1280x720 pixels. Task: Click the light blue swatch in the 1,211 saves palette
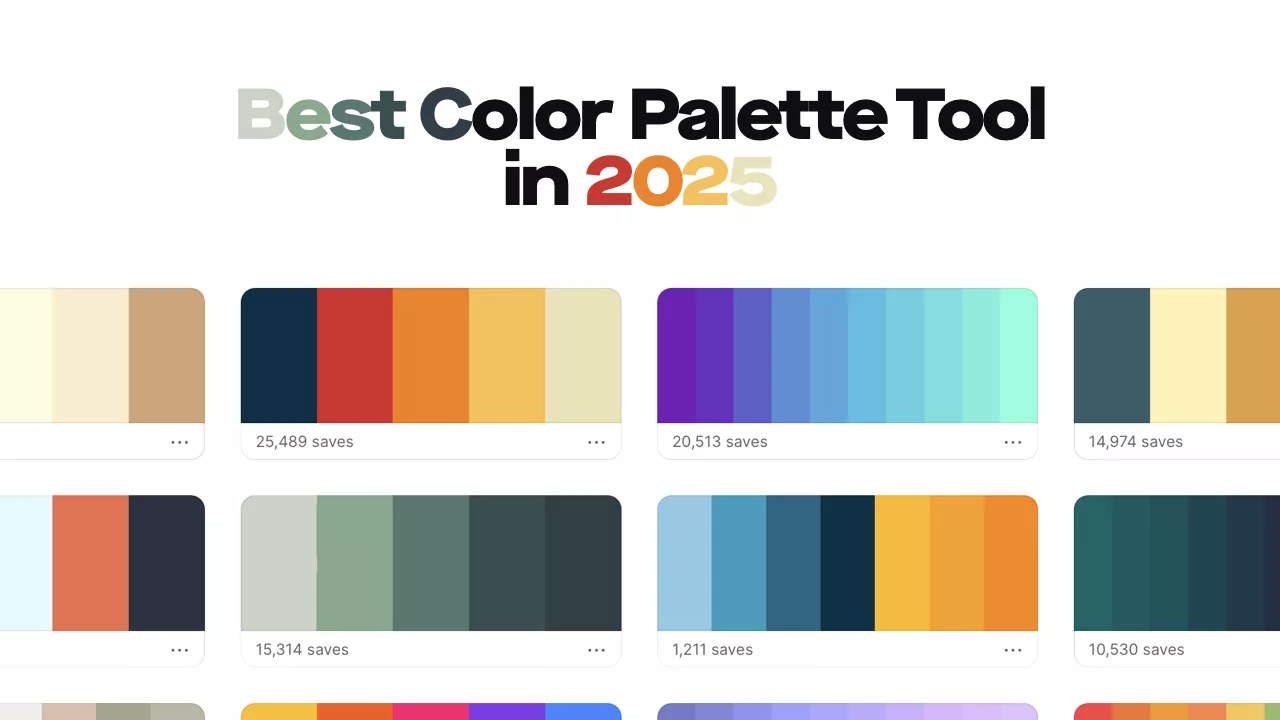point(684,563)
